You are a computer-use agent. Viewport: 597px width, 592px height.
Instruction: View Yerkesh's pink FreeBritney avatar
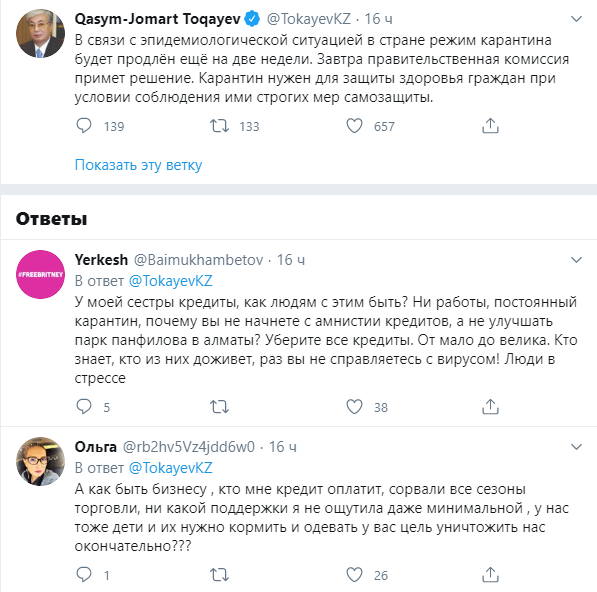pos(40,274)
